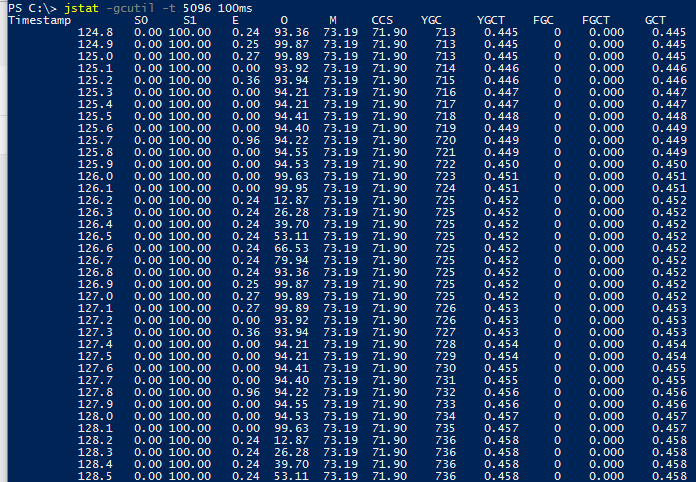This screenshot has height=482, width=696.
Task: Click the process ID '5096' in the command
Action: point(197,8)
